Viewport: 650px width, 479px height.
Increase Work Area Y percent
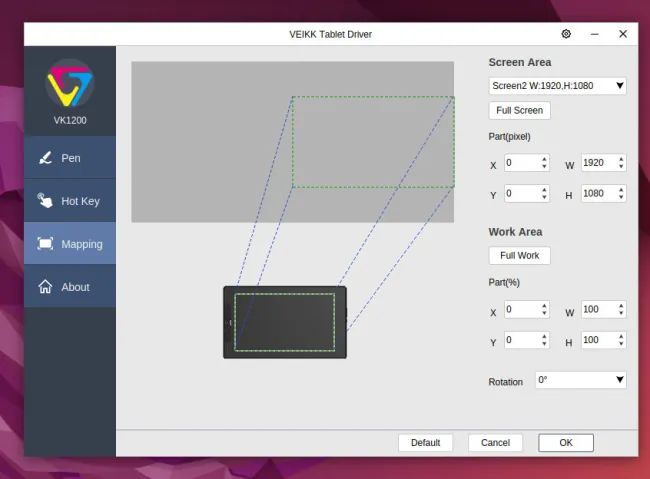click(544, 336)
